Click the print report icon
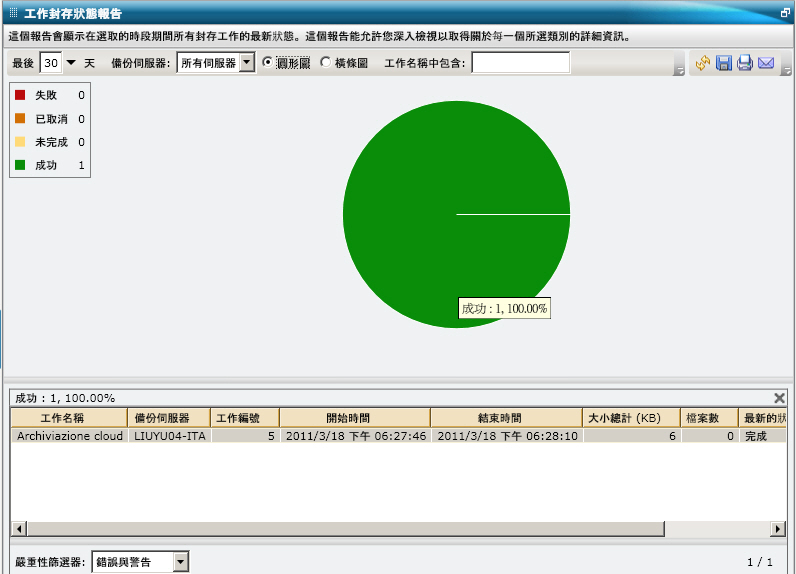The image size is (796, 574). point(745,63)
